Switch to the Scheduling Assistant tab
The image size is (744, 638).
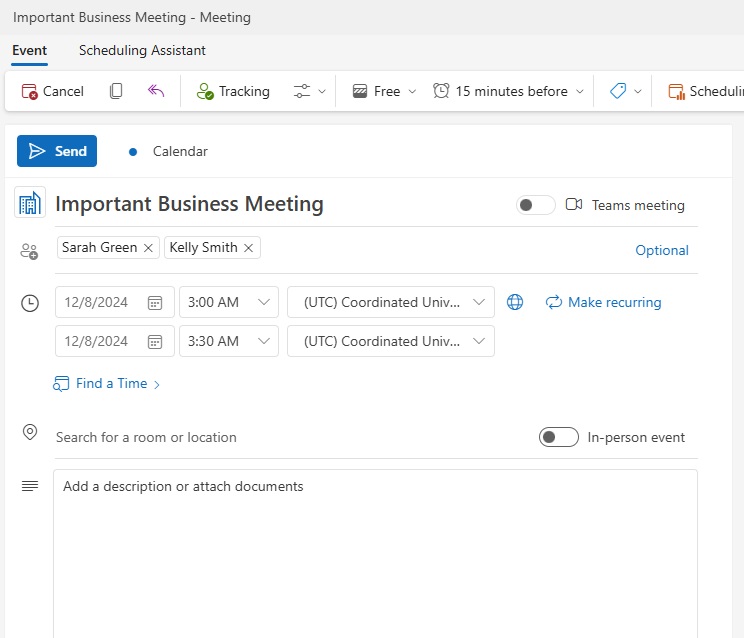[x=142, y=50]
